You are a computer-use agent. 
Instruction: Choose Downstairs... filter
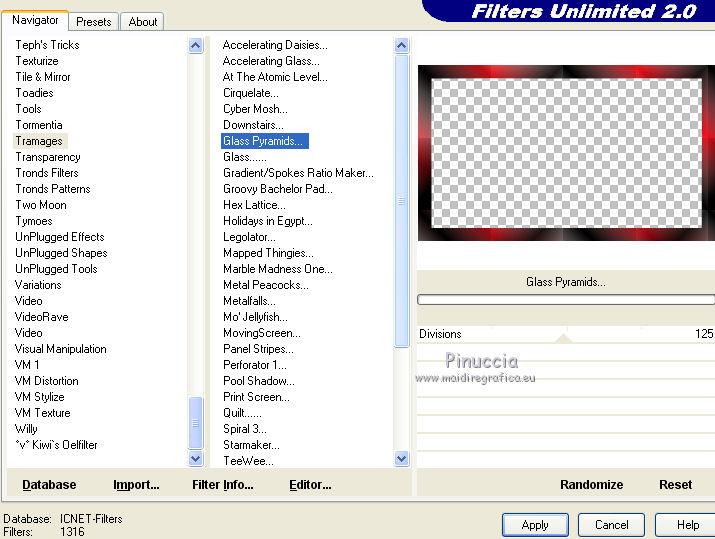click(x=253, y=124)
